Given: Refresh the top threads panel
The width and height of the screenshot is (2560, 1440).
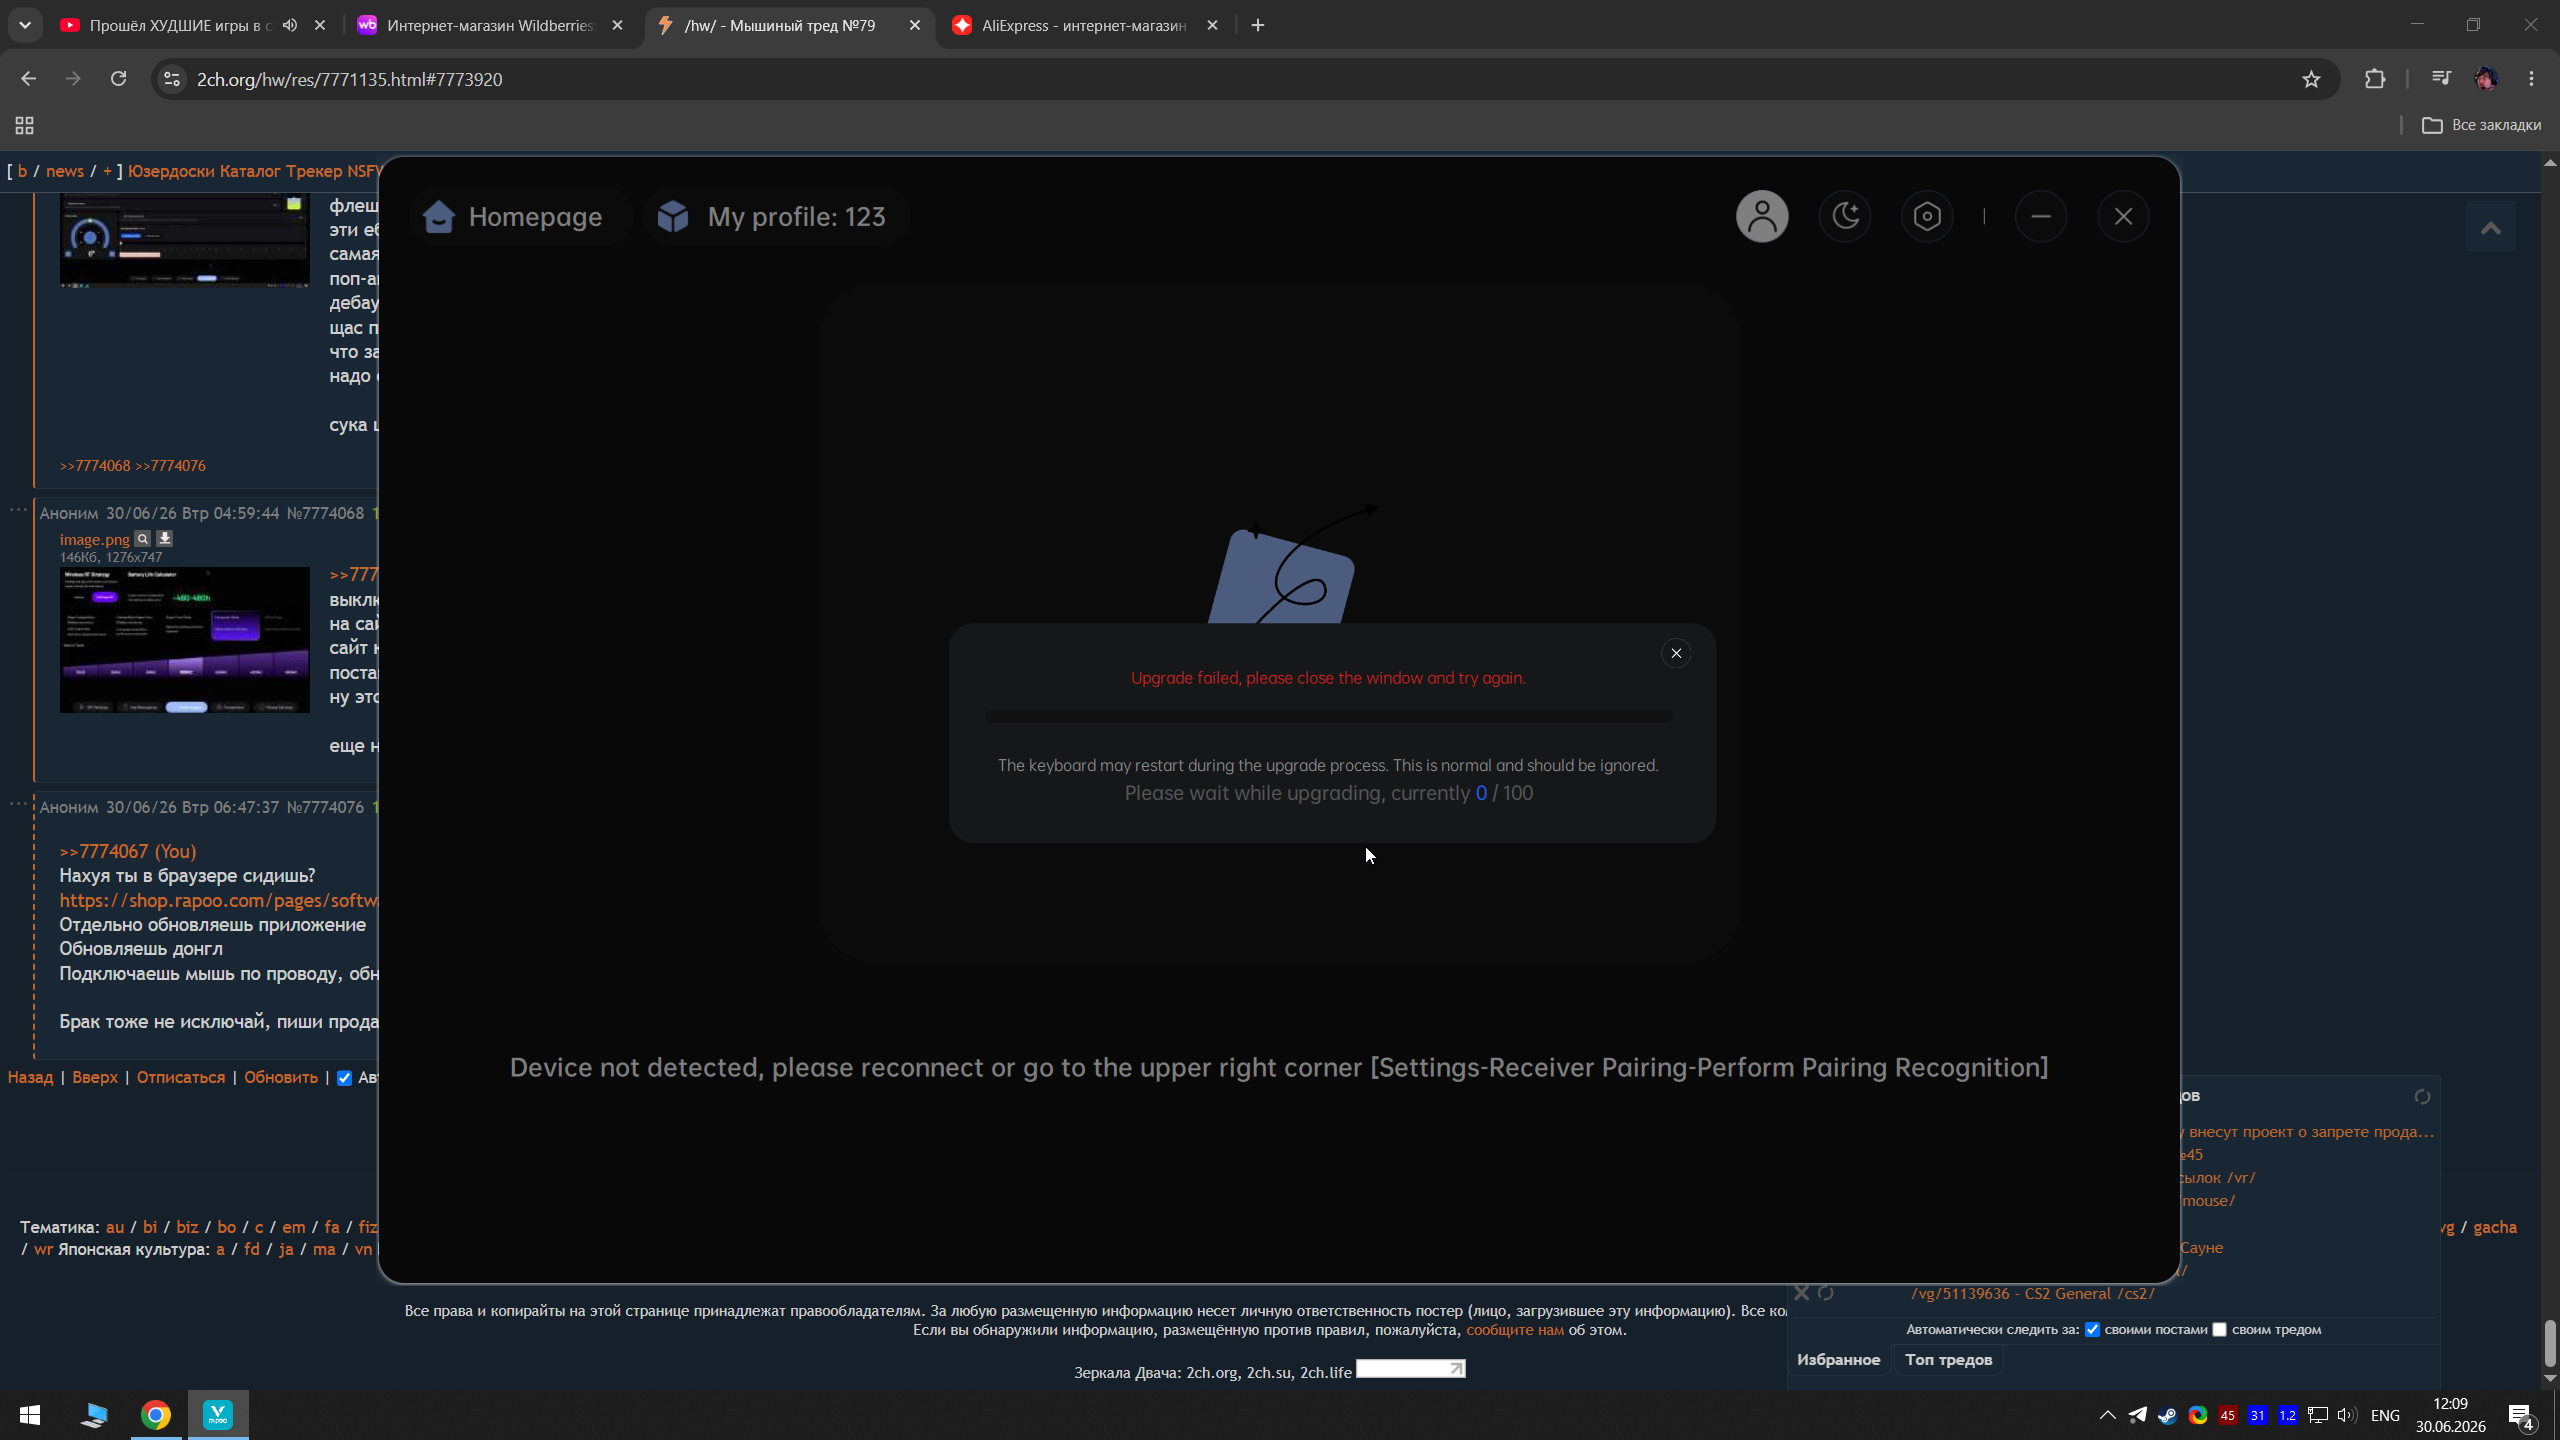Looking at the screenshot, I should pos(2422,1097).
